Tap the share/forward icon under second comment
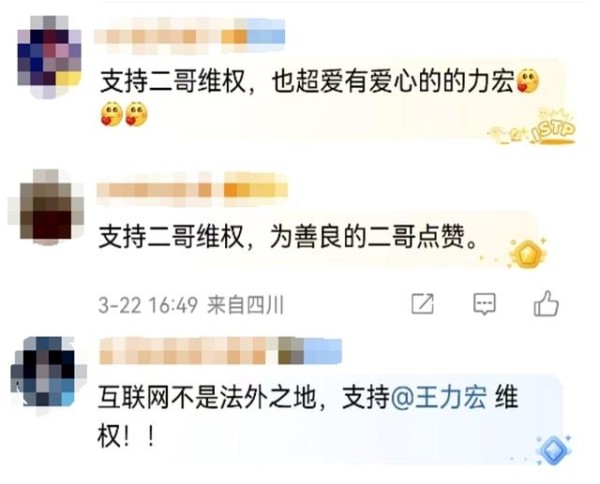The height and width of the screenshot is (484, 600). pyautogui.click(x=423, y=304)
